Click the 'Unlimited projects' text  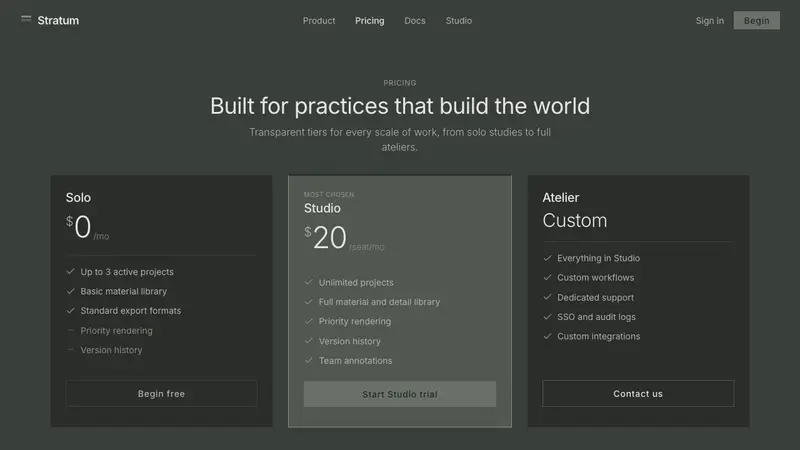coord(356,282)
